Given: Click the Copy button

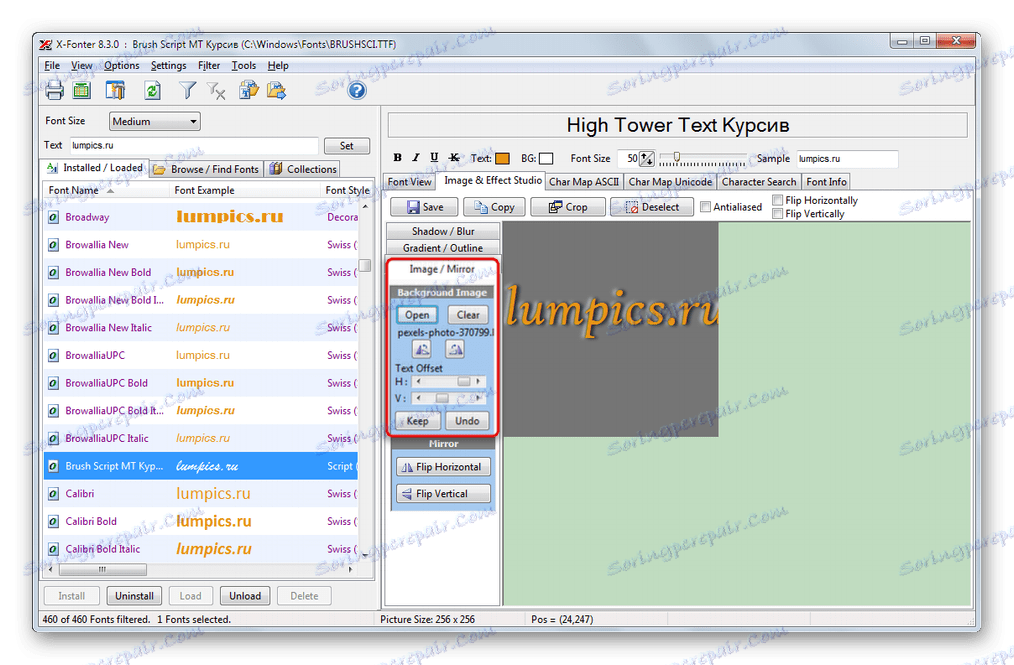Looking at the screenshot, I should [x=494, y=207].
